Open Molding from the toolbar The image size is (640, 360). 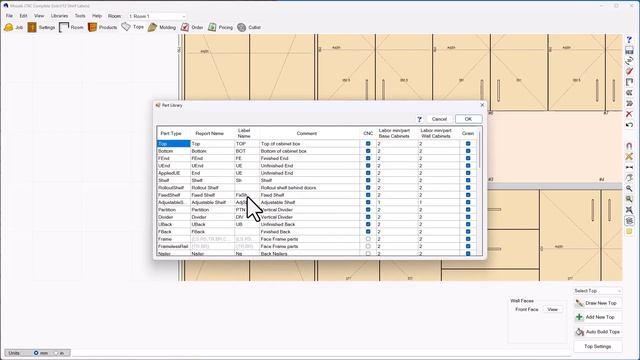coord(162,27)
